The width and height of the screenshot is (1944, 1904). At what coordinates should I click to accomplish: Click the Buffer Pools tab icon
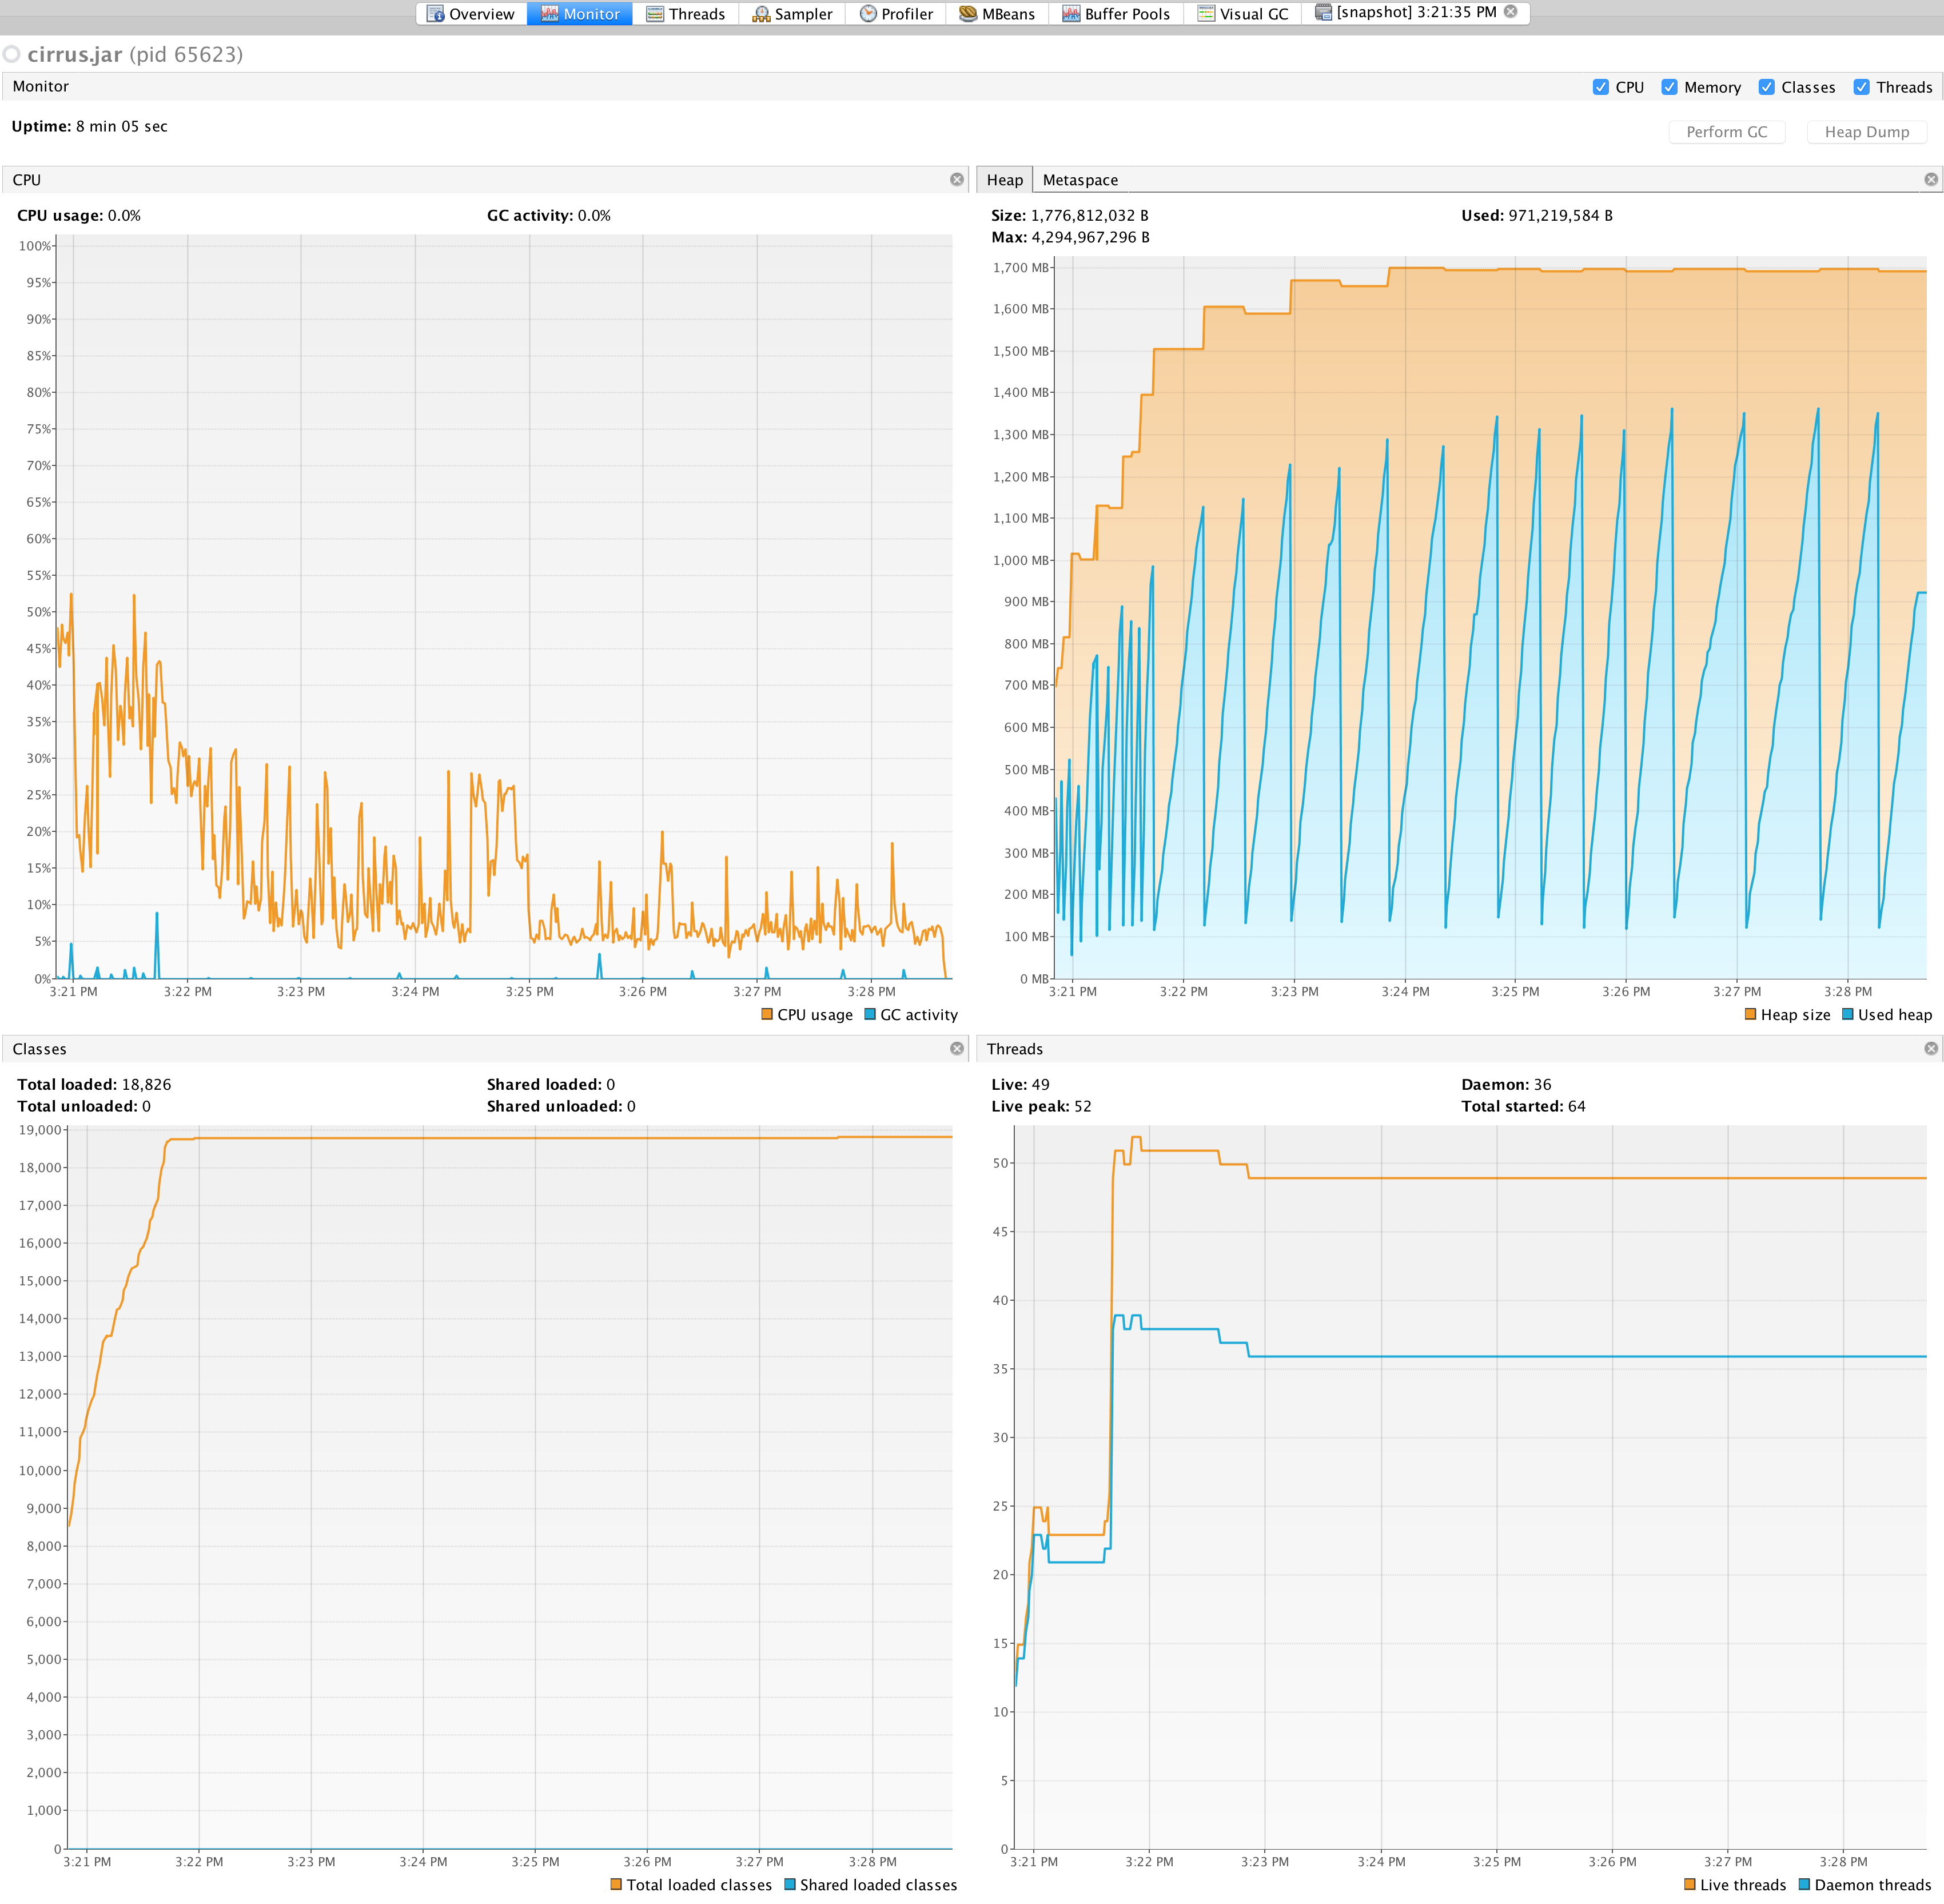click(x=1071, y=14)
